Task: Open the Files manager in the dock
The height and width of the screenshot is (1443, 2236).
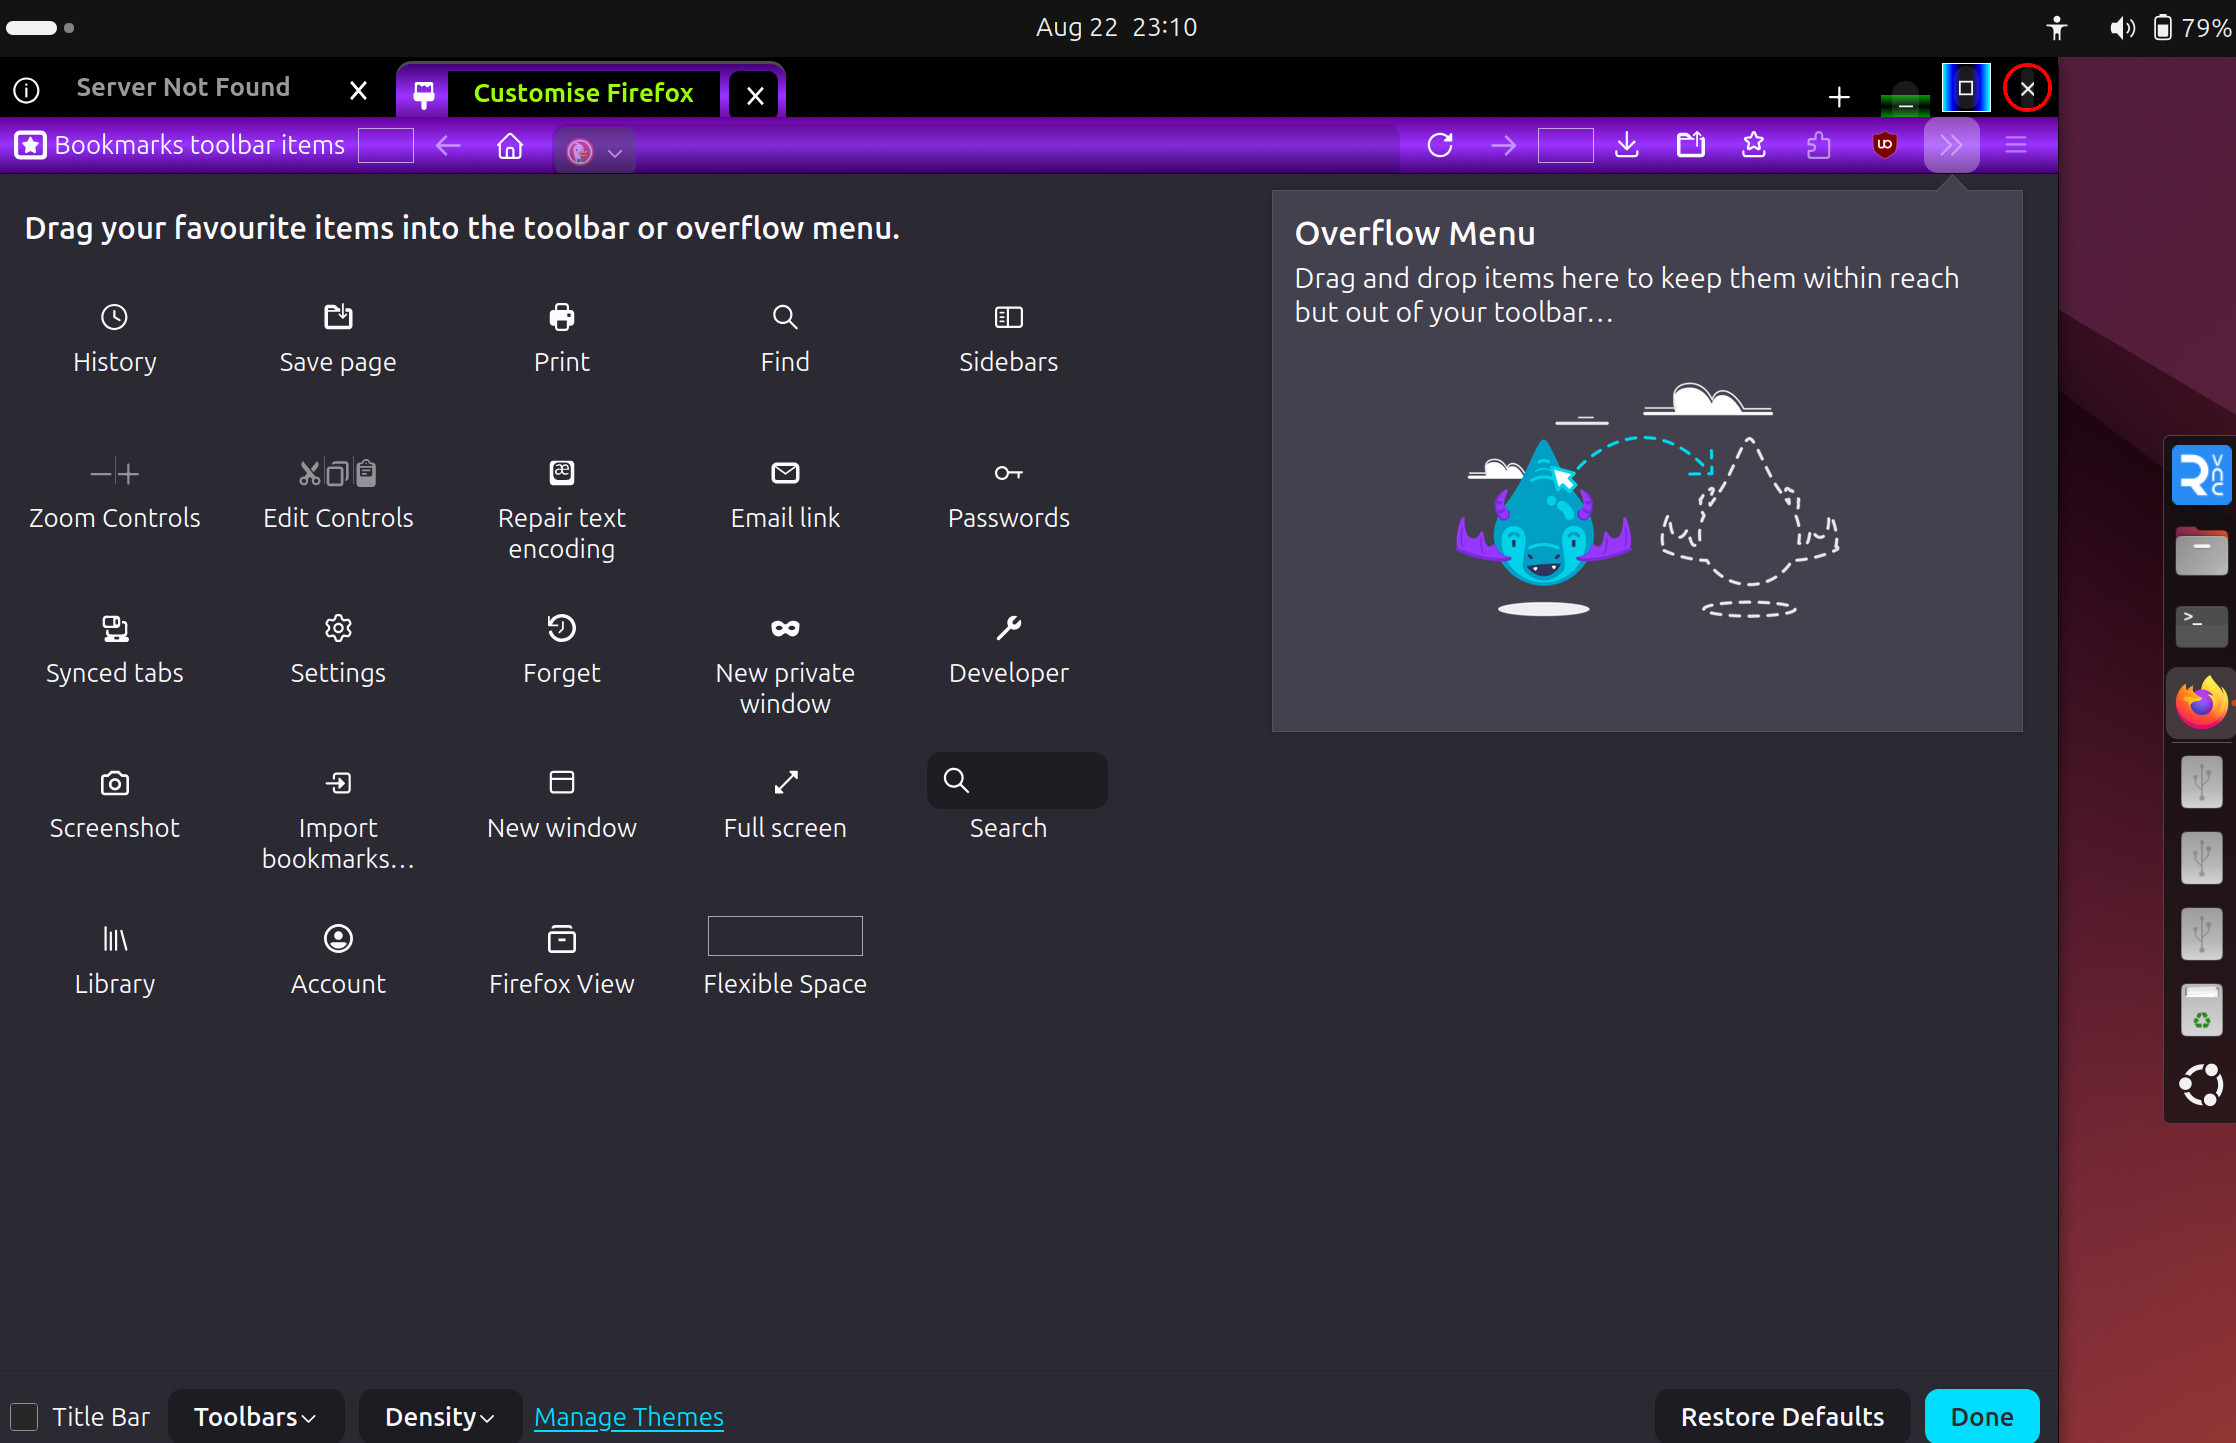Action: (2201, 551)
